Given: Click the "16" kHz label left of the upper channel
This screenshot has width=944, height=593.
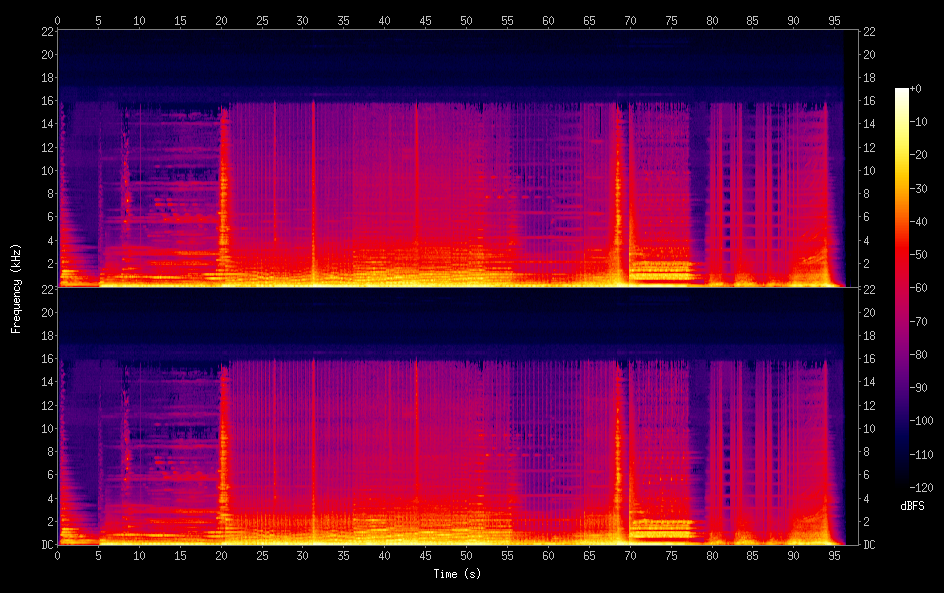Looking at the screenshot, I should (x=45, y=101).
